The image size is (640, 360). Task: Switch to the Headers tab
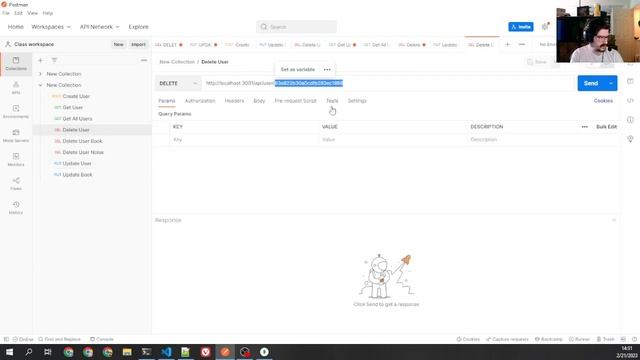point(234,101)
